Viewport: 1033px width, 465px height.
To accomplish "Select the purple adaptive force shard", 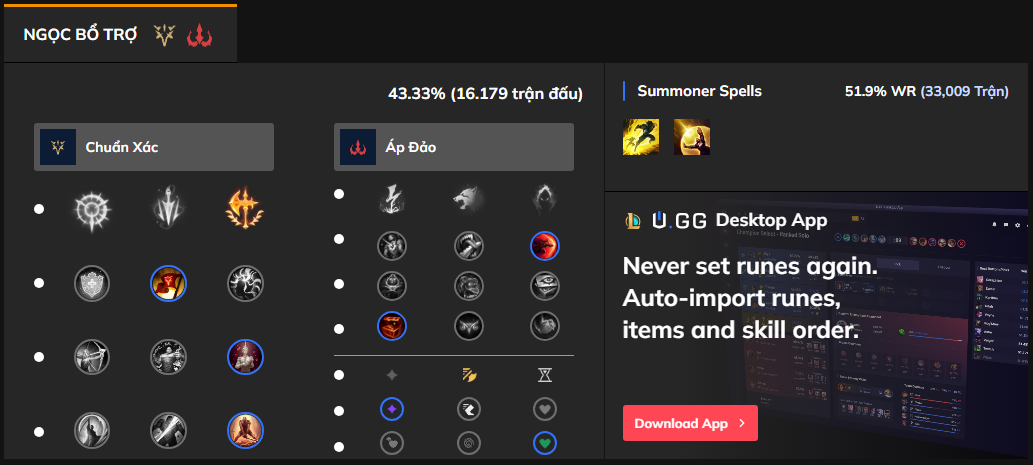I will (x=392, y=408).
